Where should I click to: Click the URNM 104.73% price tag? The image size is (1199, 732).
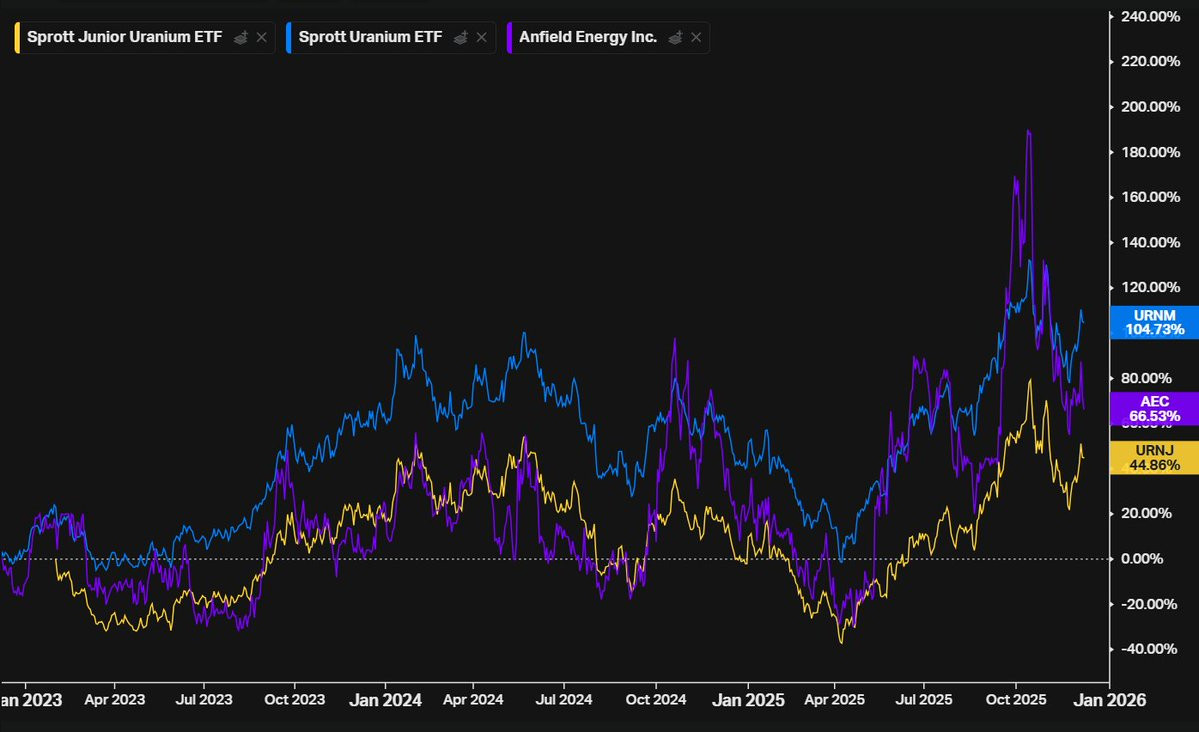1154,323
